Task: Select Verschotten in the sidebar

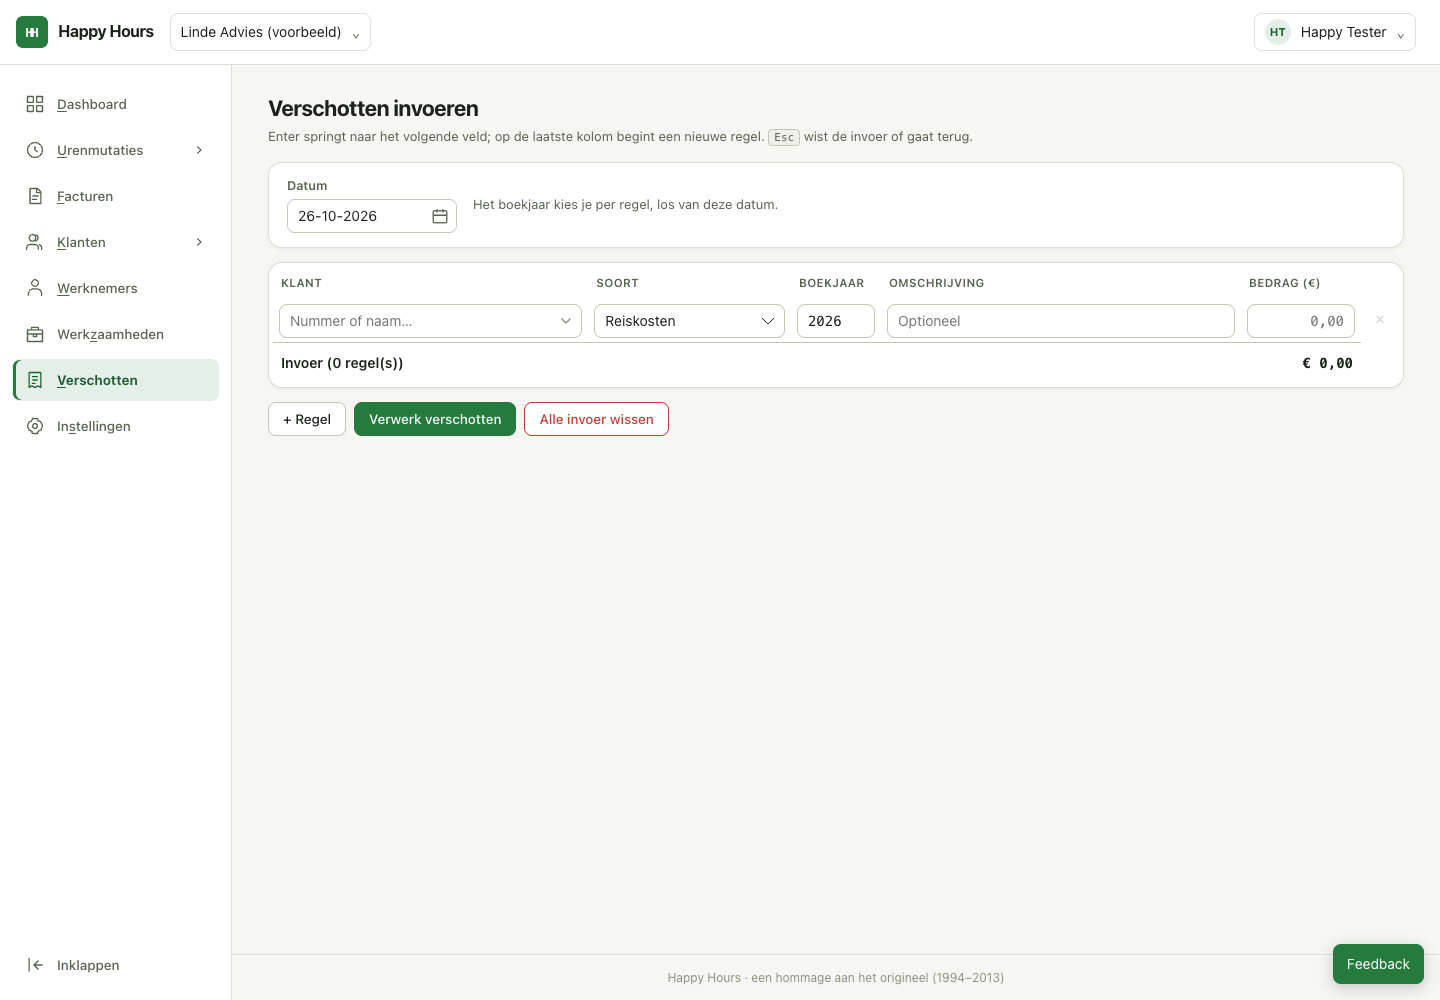Action: click(116, 380)
